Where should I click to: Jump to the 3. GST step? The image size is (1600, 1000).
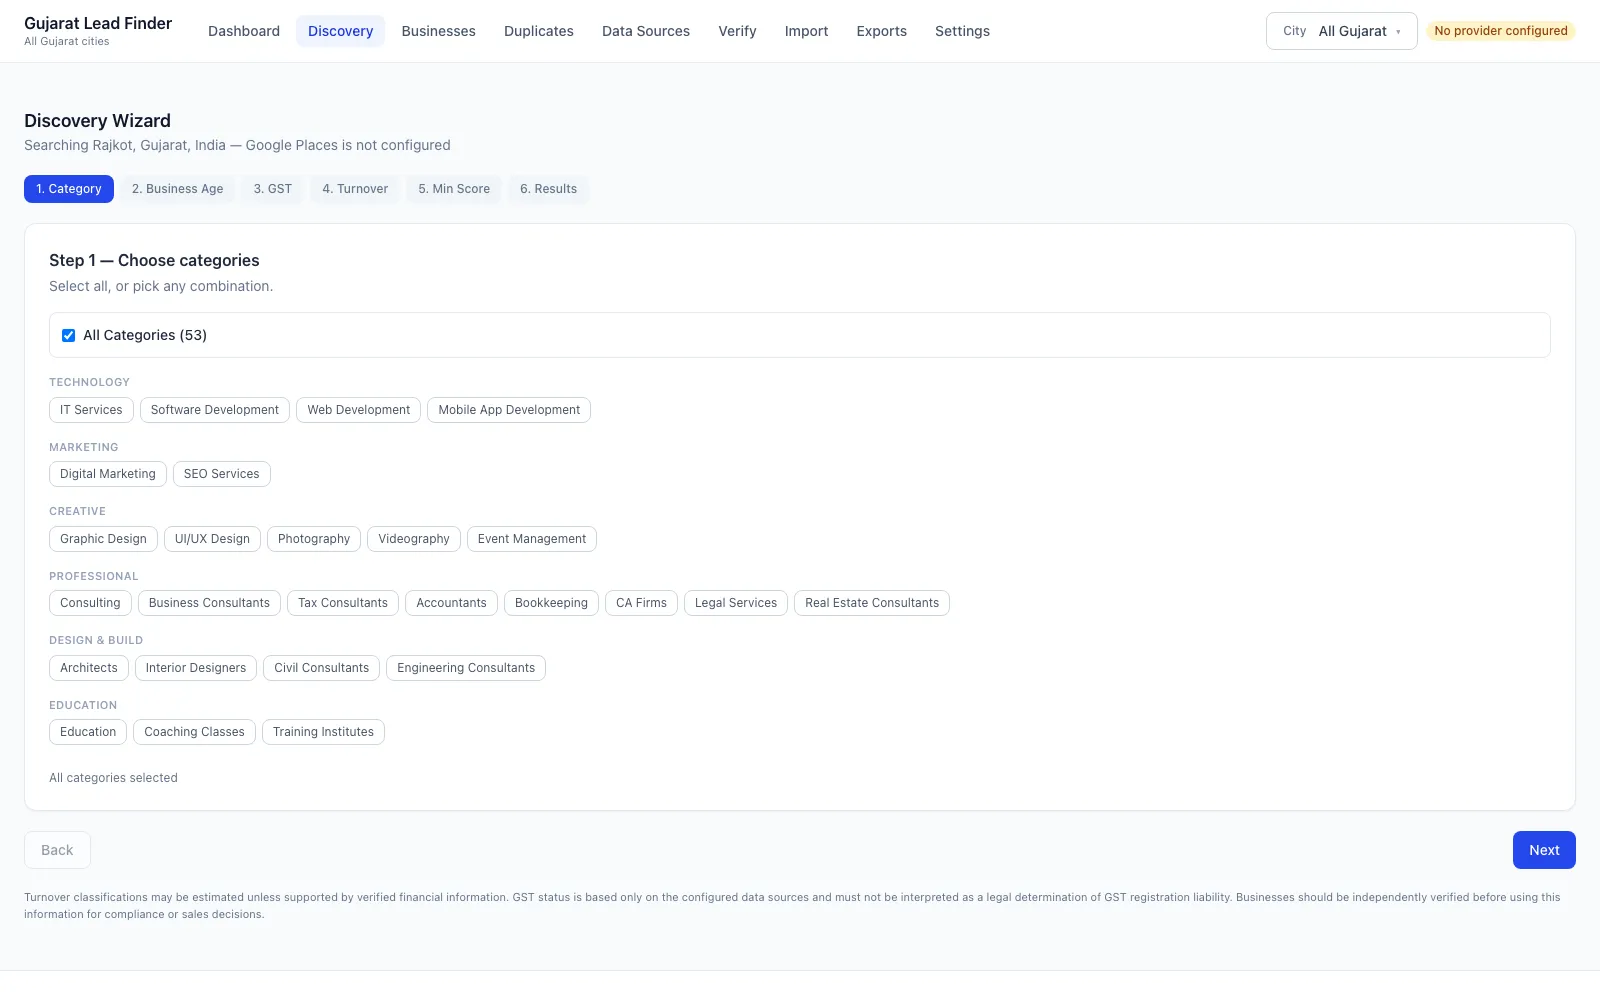point(273,189)
